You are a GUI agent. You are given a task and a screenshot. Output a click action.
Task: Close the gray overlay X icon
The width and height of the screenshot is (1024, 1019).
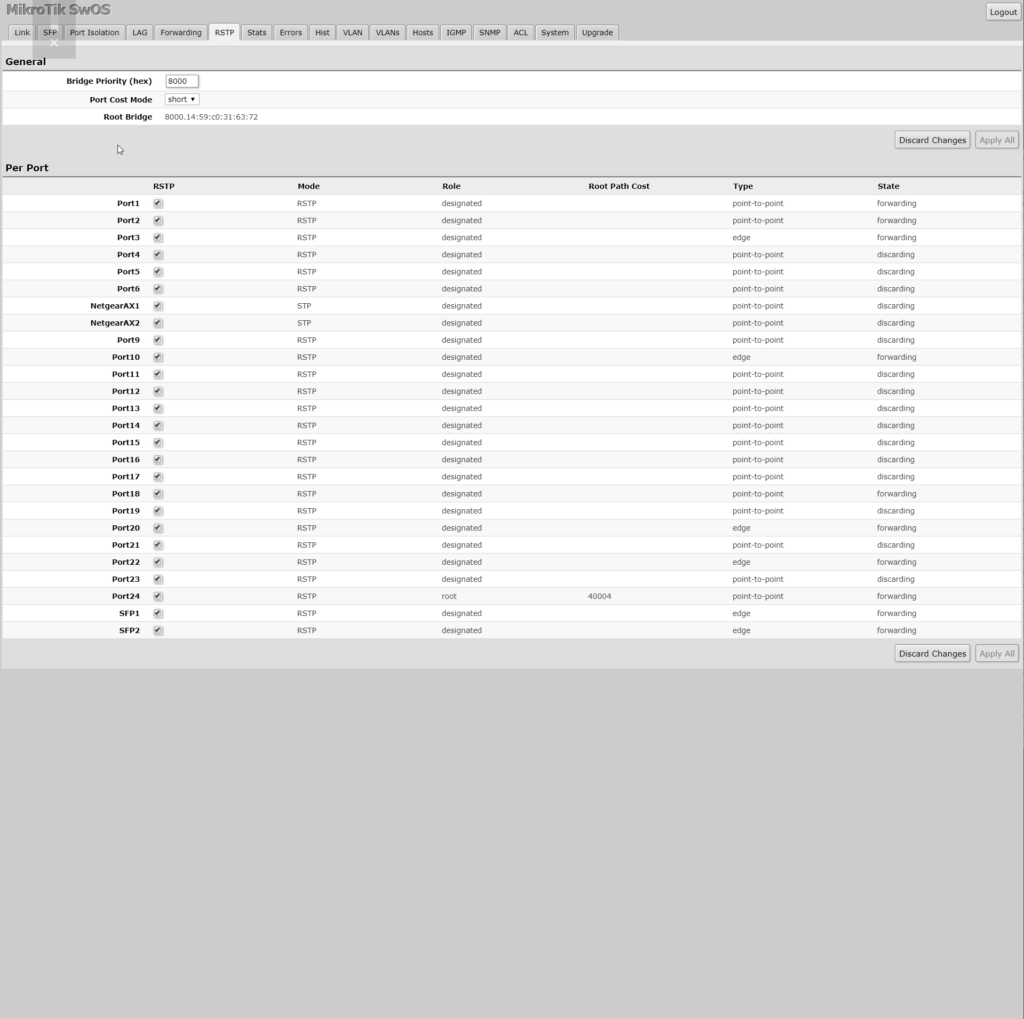point(54,43)
